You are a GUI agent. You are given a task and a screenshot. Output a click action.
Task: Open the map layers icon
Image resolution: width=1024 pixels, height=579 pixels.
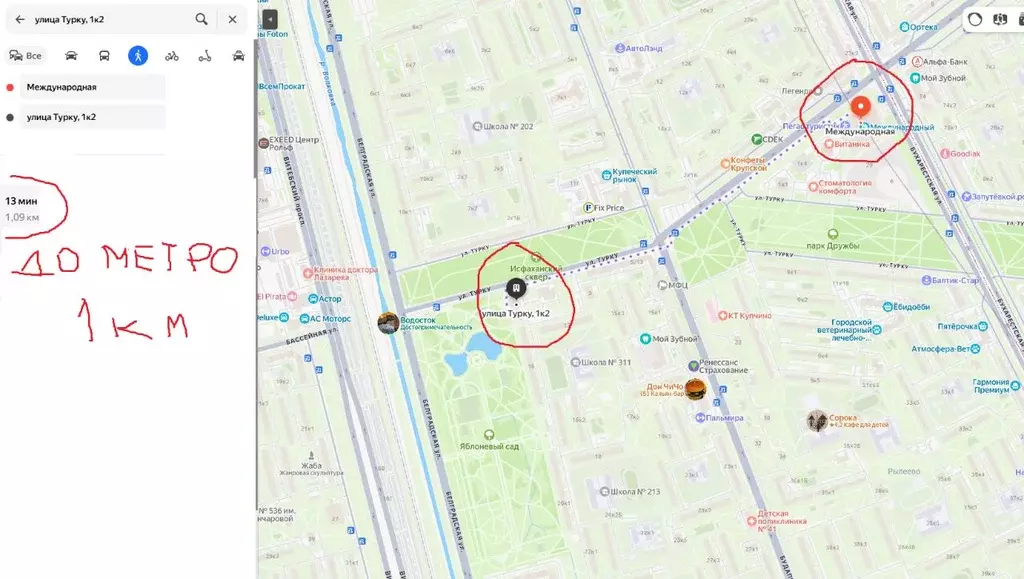[x=1000, y=20]
